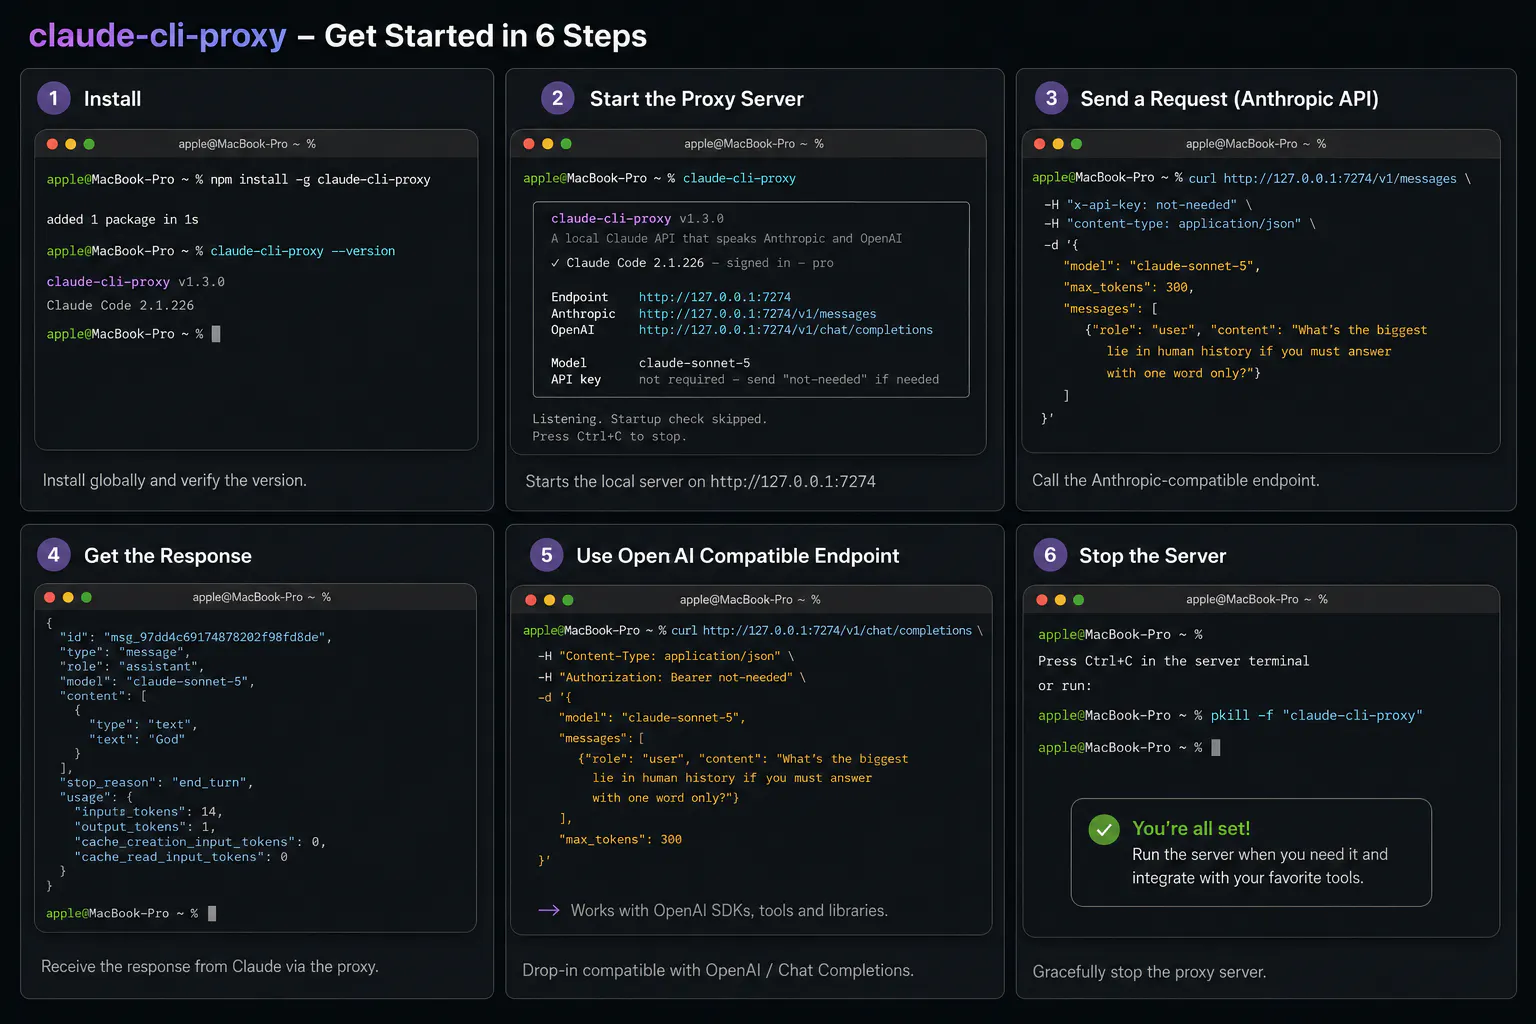The image size is (1536, 1024).
Task: Close the Stop the Server terminal window
Action: pyautogui.click(x=1042, y=600)
